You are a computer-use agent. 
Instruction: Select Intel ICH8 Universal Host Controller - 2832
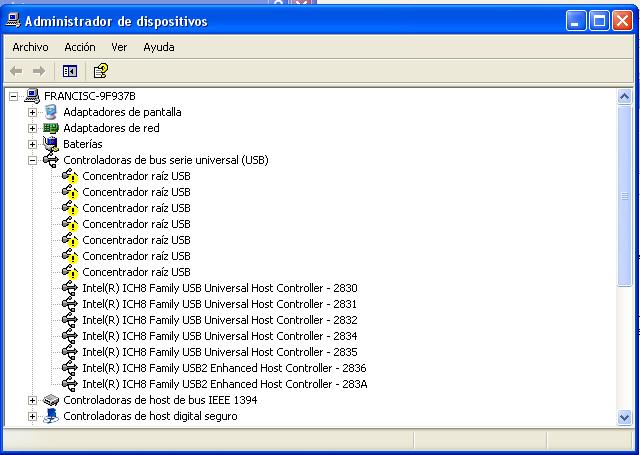220,320
